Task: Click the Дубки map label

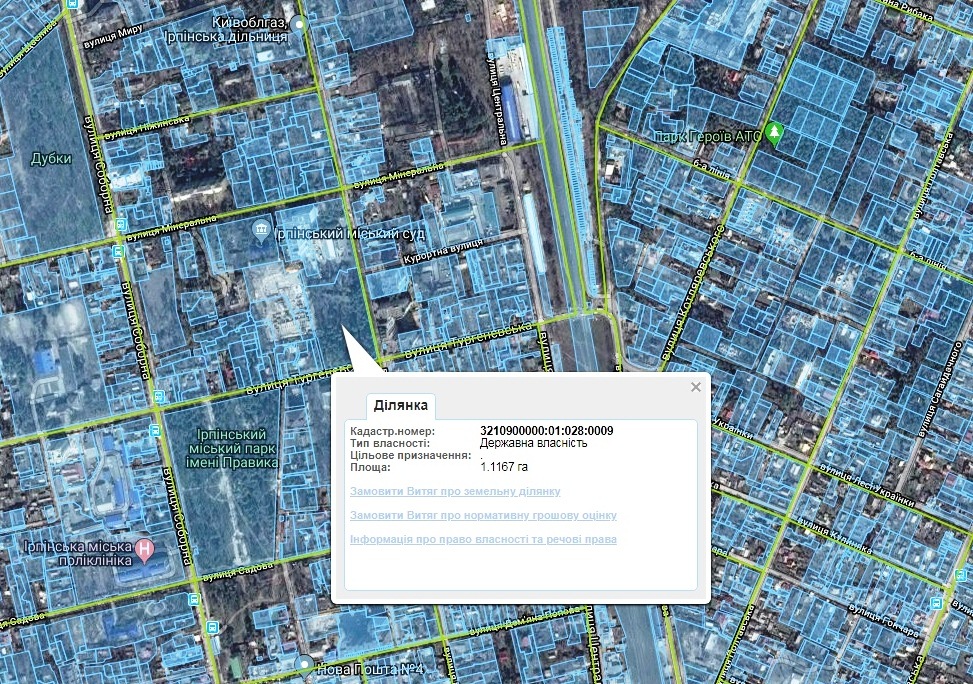Action: tap(51, 157)
